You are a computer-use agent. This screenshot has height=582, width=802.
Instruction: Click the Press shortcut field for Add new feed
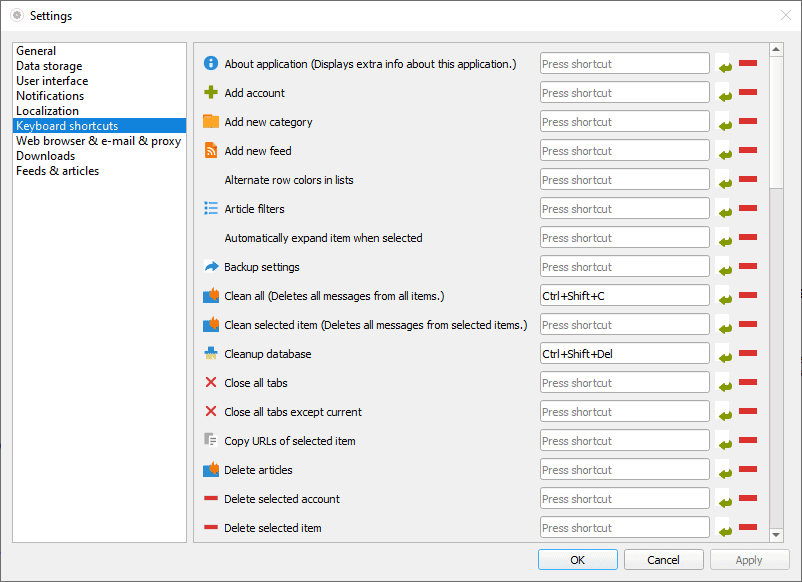tap(624, 150)
